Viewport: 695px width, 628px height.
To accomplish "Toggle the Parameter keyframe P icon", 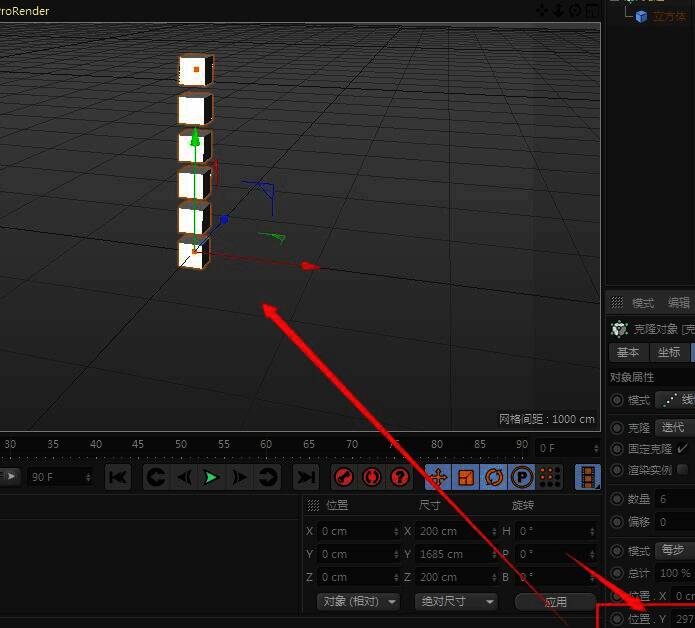I will 522,477.
